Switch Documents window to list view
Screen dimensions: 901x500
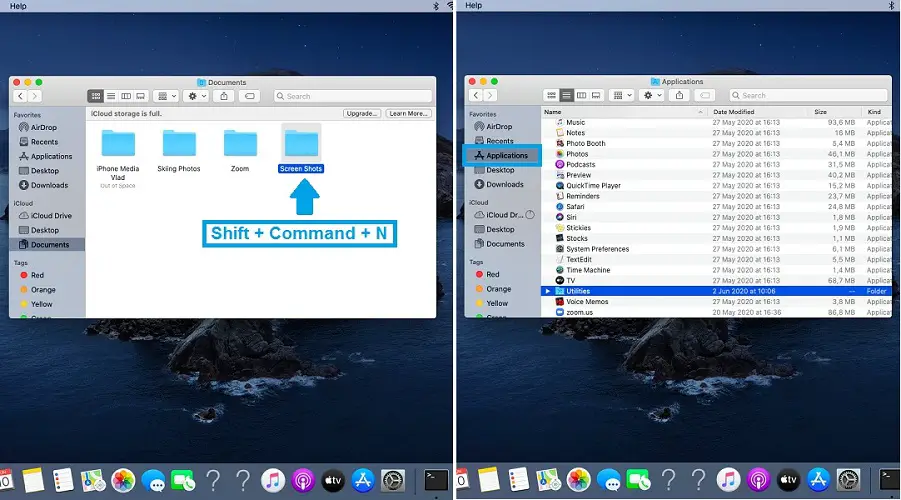pyautogui.click(x=111, y=96)
